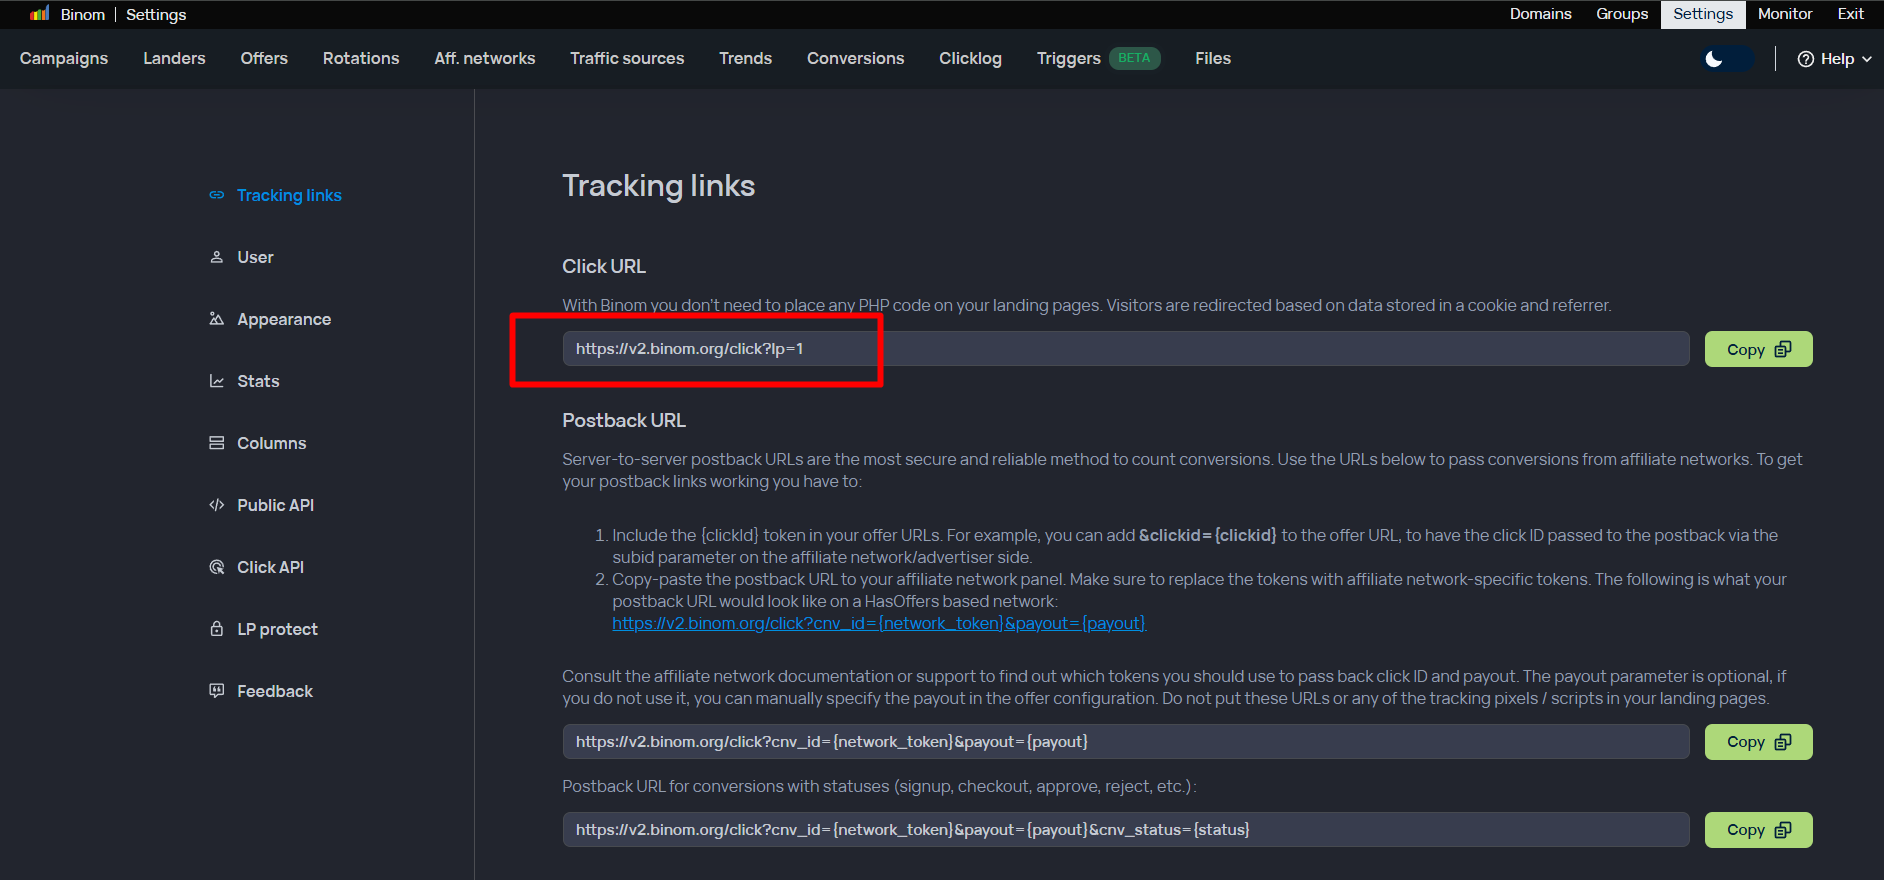
Task: Open the Clicklog tab
Action: tap(970, 58)
